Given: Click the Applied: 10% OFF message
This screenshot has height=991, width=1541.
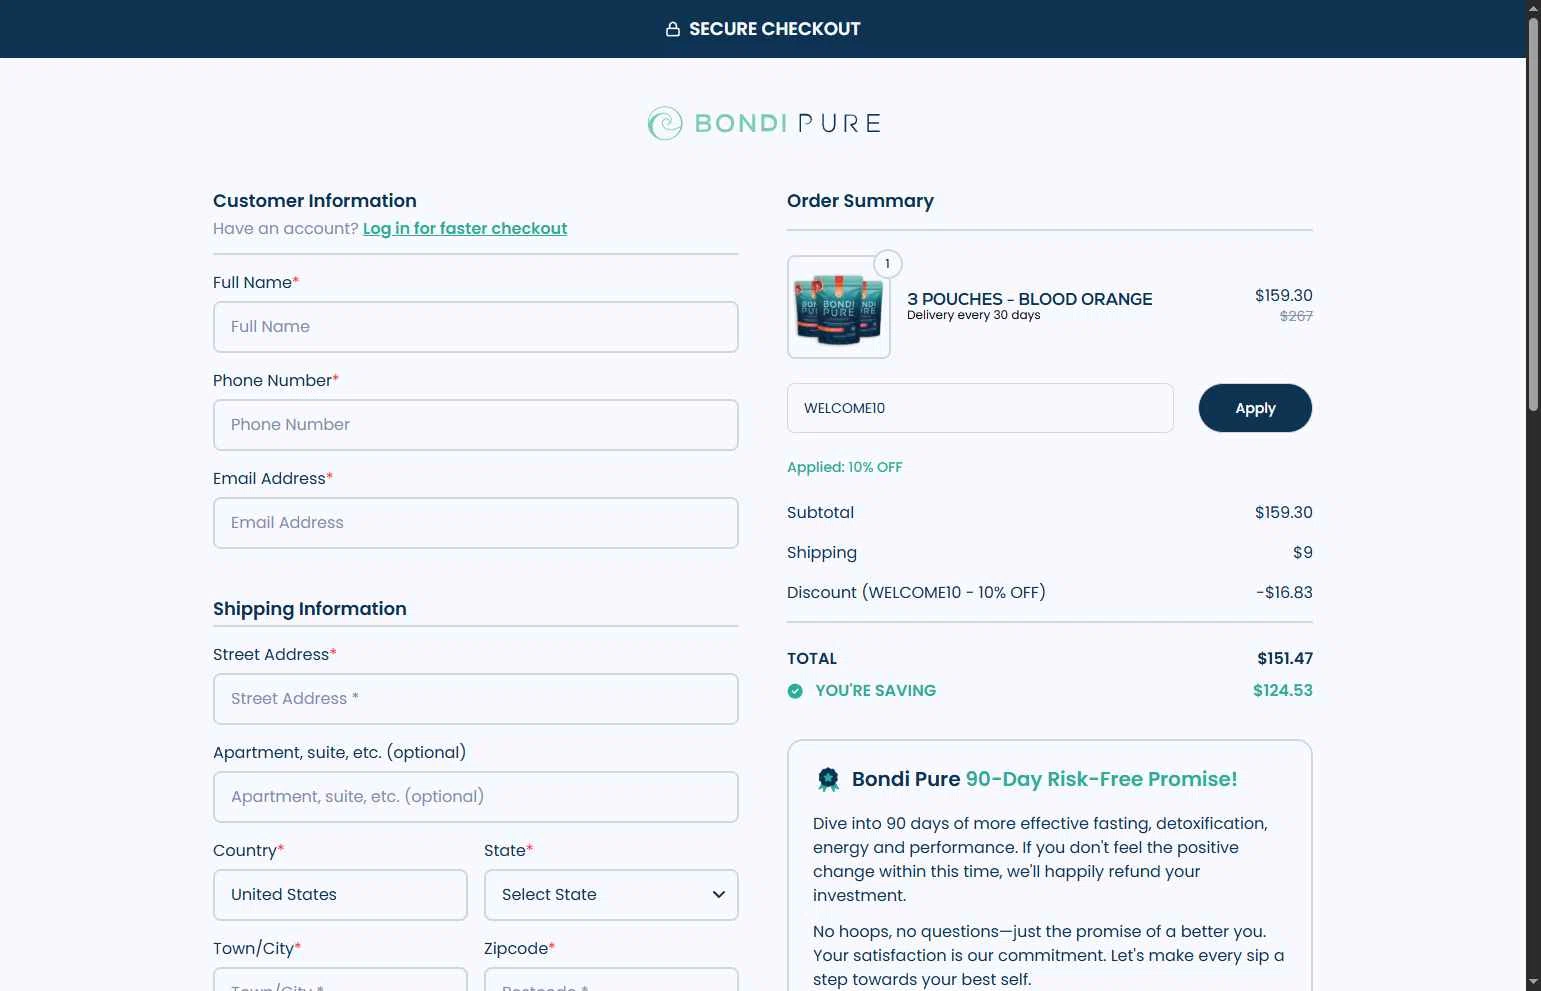Looking at the screenshot, I should 844,467.
